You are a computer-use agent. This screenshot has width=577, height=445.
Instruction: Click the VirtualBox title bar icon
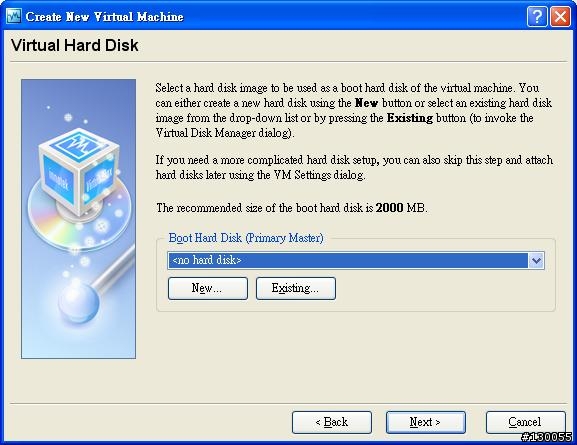[x=13, y=16]
